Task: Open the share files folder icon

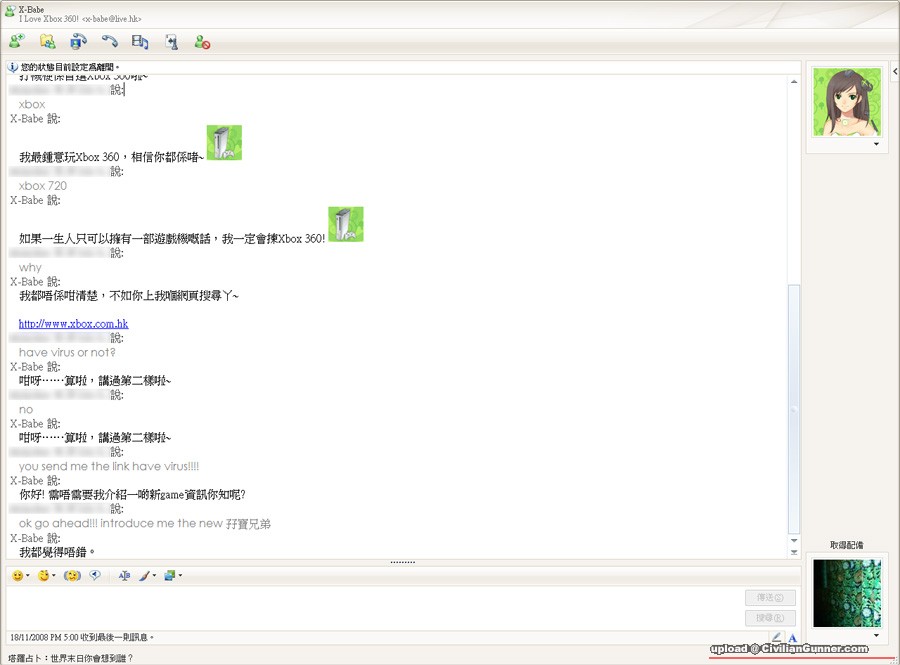Action: tap(47, 42)
